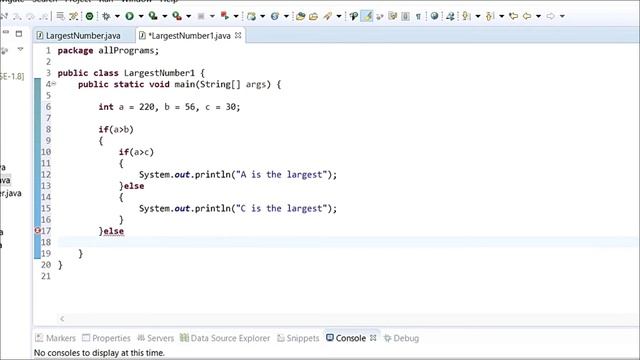
Task: Close the LargestNumber1.java editor tab
Action: click(238, 36)
